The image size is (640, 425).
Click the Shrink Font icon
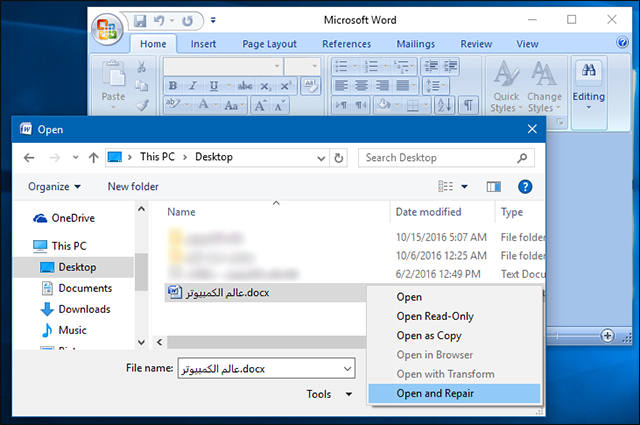point(279,105)
